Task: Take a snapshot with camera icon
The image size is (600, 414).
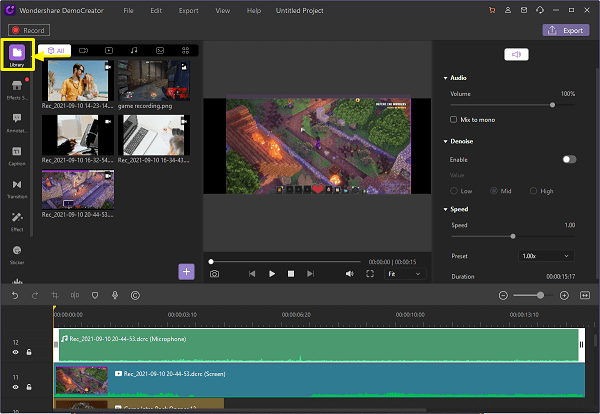Action: 215,273
